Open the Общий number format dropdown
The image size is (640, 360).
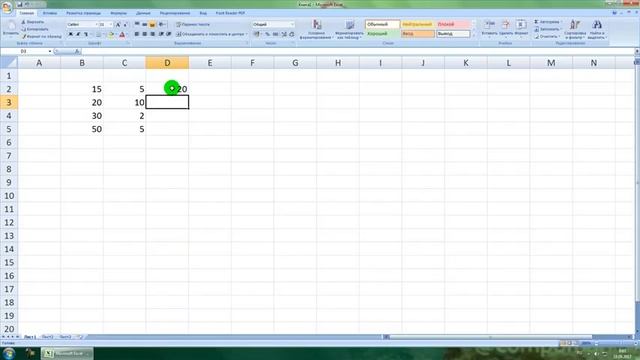pyautogui.click(x=292, y=24)
